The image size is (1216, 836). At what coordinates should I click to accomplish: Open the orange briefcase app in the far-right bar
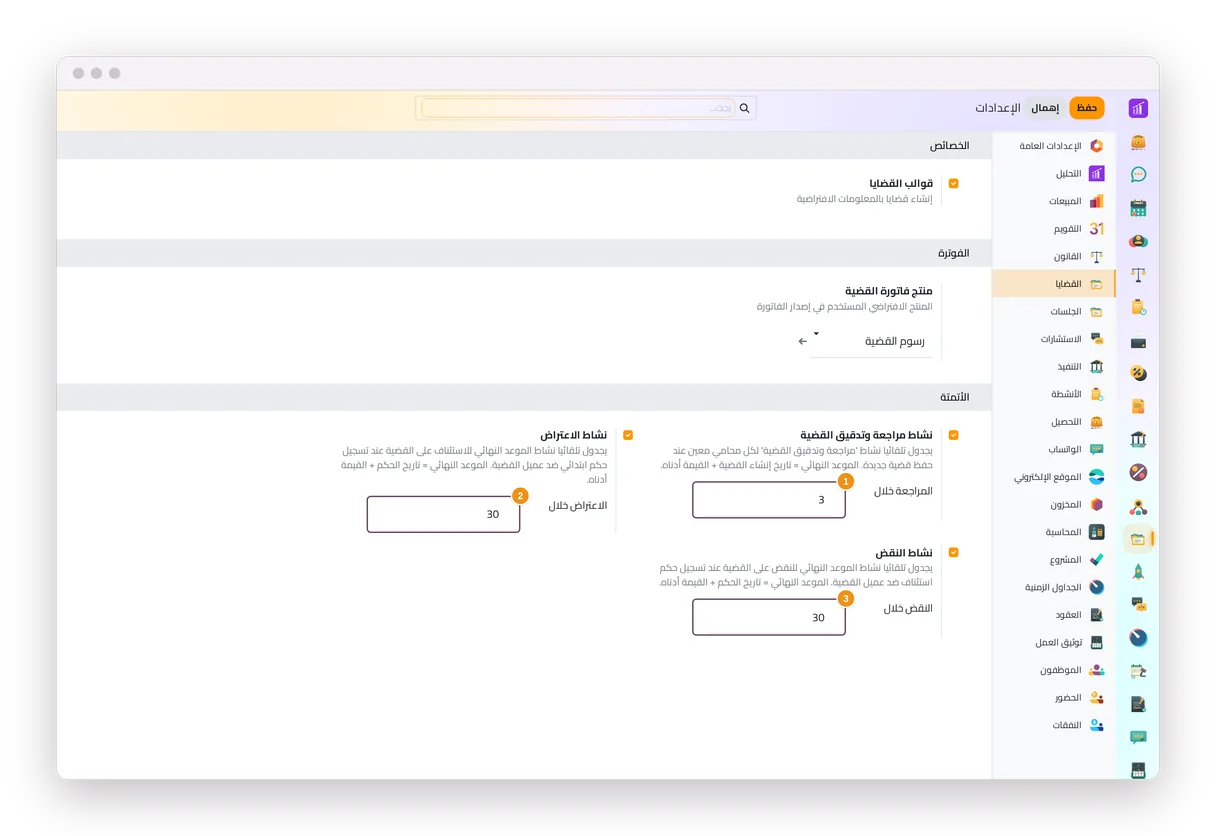tap(1138, 142)
